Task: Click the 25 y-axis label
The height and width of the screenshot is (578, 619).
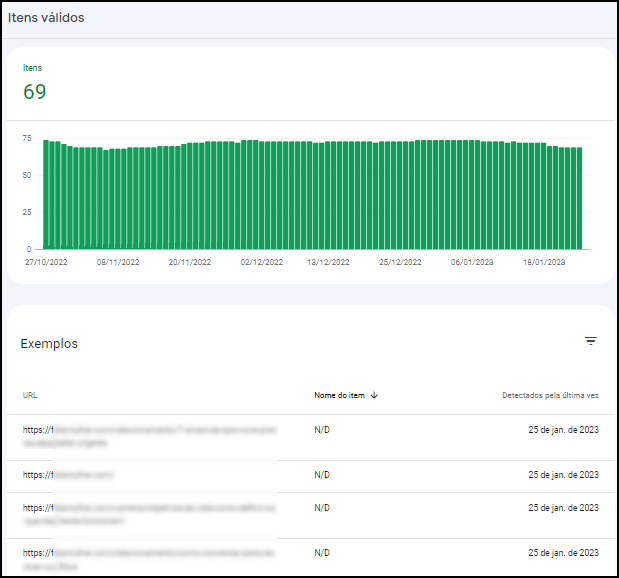Action: click(x=27, y=212)
